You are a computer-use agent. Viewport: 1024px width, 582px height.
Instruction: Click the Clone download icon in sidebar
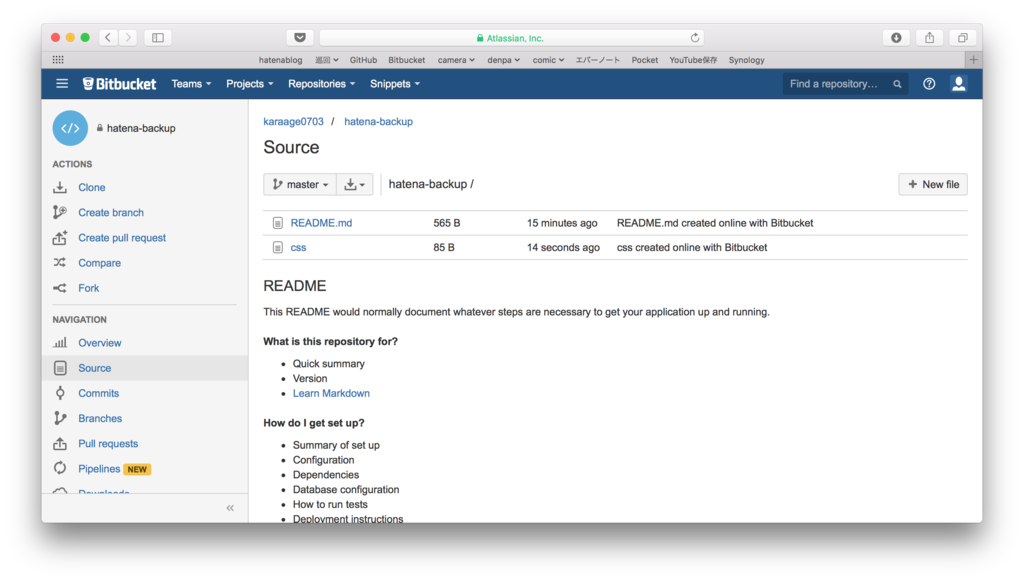coord(60,187)
